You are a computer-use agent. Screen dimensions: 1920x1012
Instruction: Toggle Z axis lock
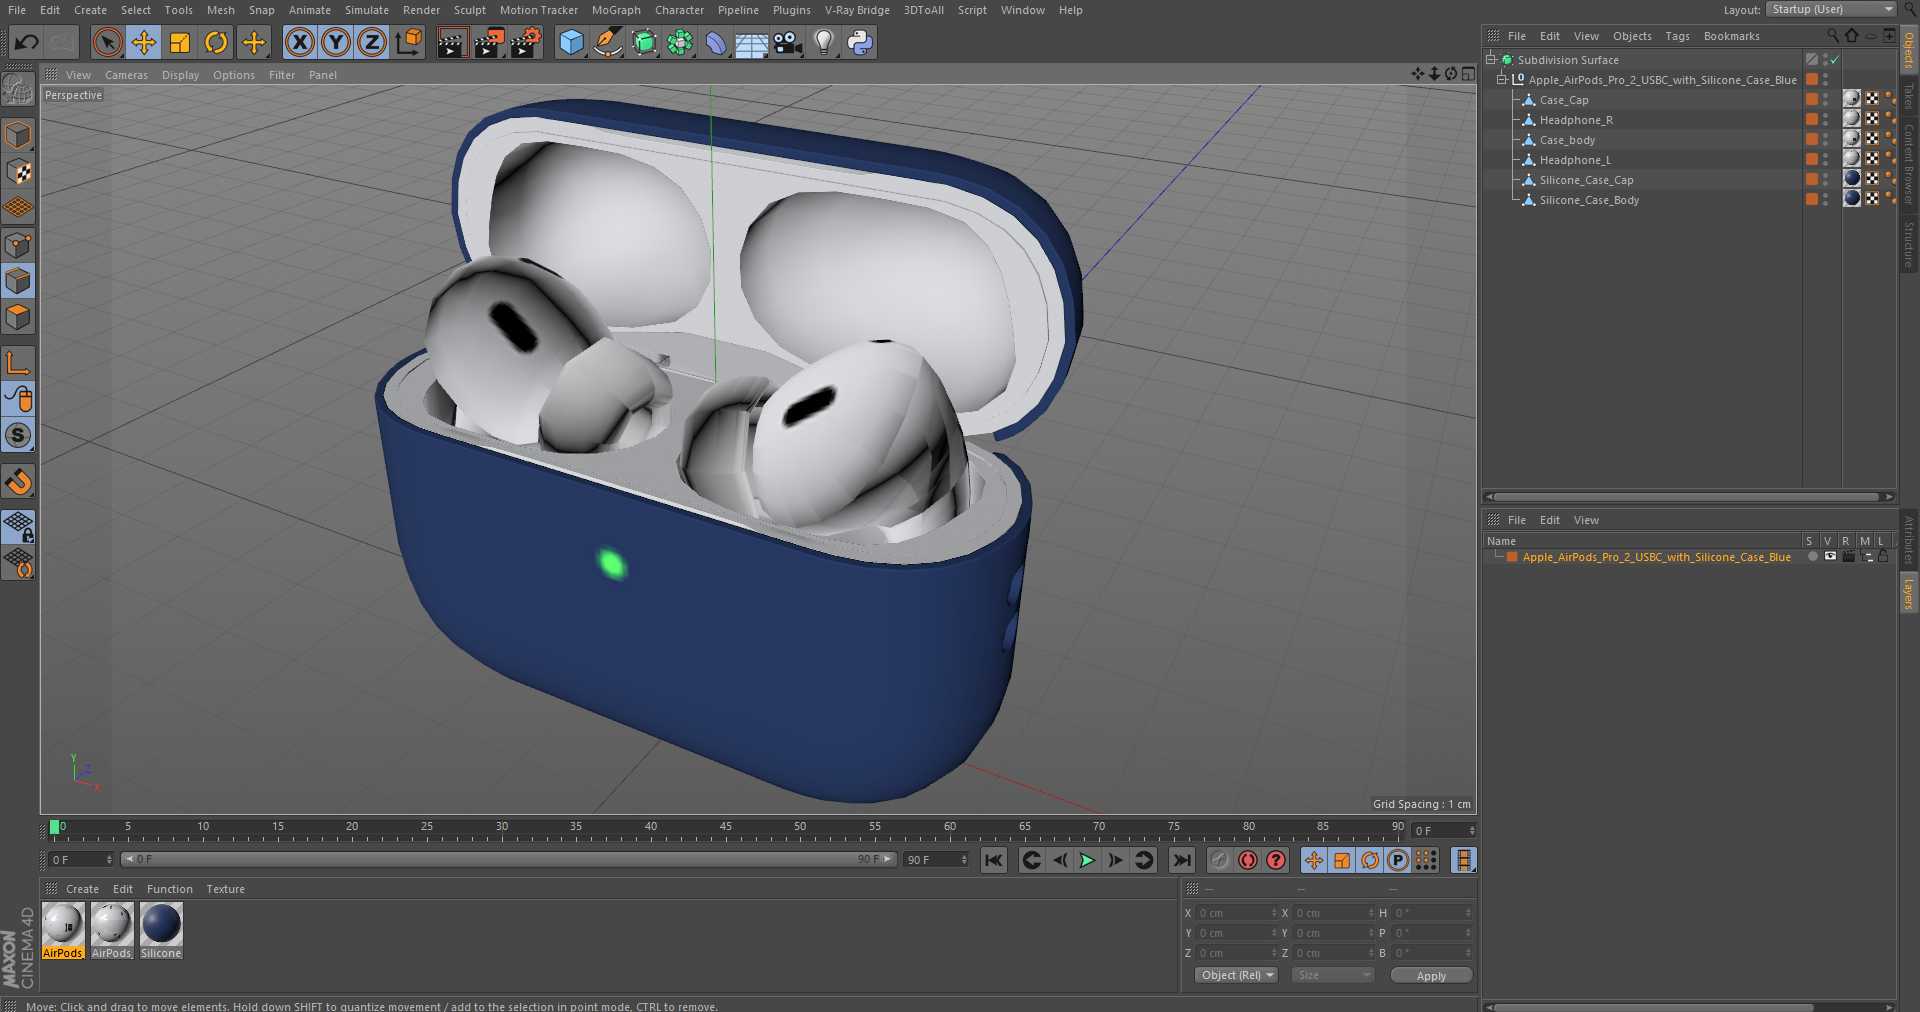372,42
